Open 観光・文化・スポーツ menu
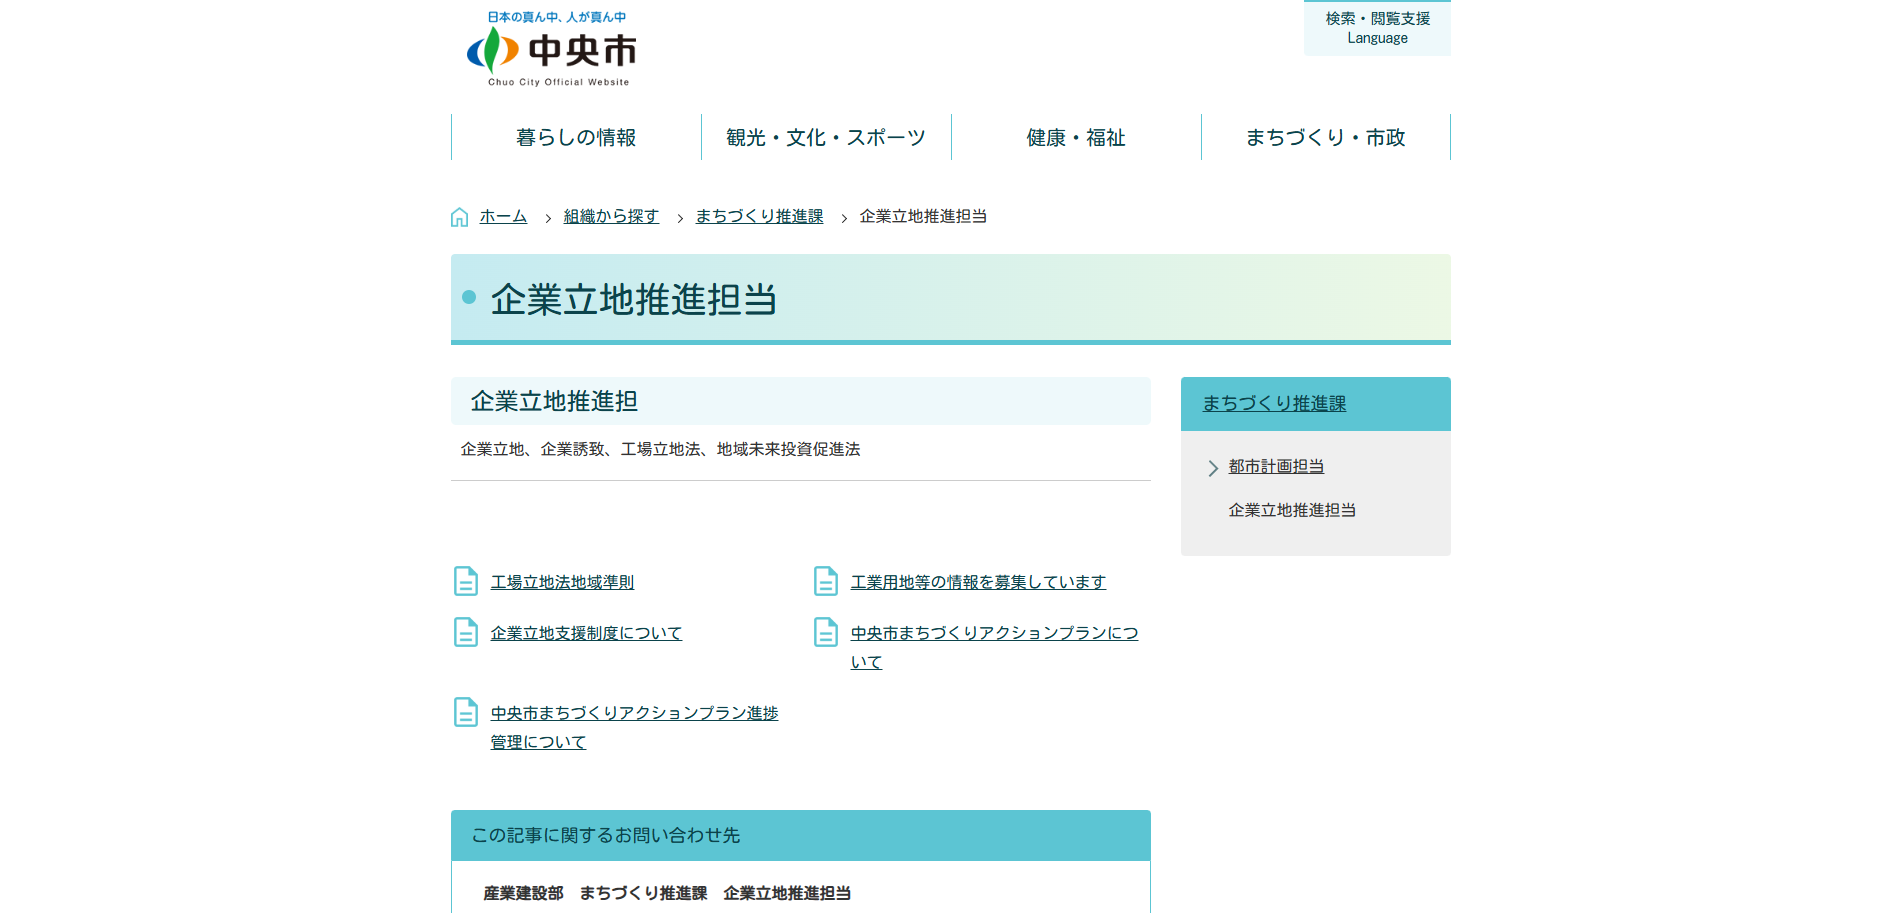Viewport: 1898px width, 913px height. [x=826, y=137]
